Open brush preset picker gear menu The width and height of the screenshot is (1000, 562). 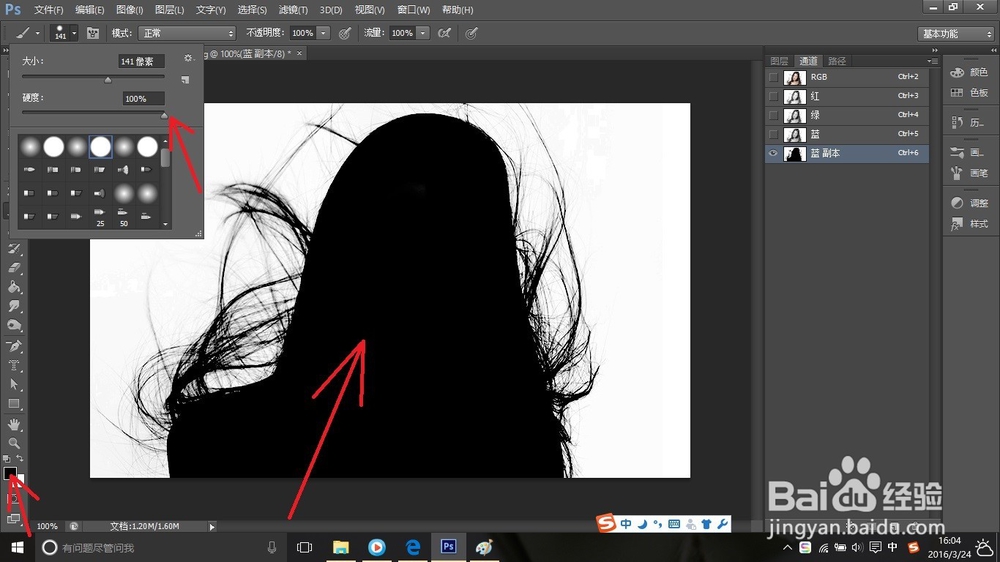[188, 58]
